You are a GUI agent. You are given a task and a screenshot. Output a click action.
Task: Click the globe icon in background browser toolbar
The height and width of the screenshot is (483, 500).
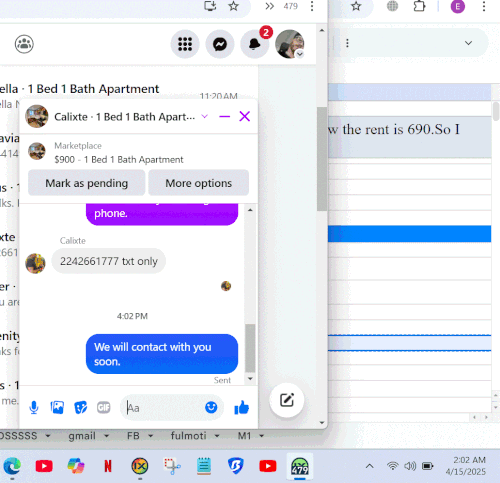tap(392, 6)
